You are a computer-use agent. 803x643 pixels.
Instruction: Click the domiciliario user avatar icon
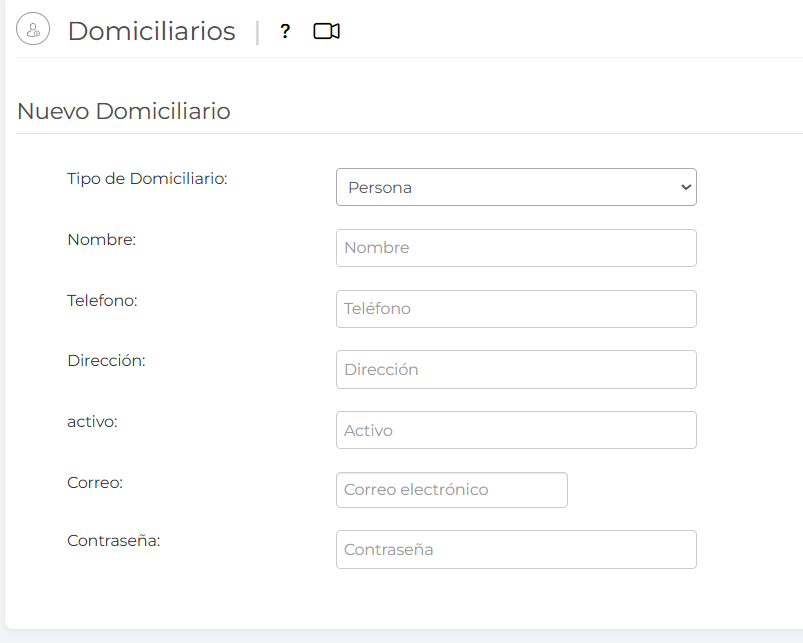click(x=33, y=30)
